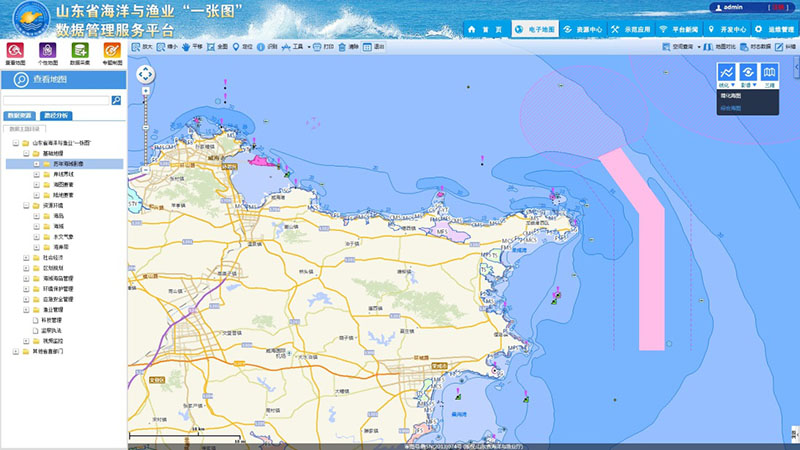800x450 pixels.
Task: Click the 地图对比 map compare tool
Action: click(719, 47)
